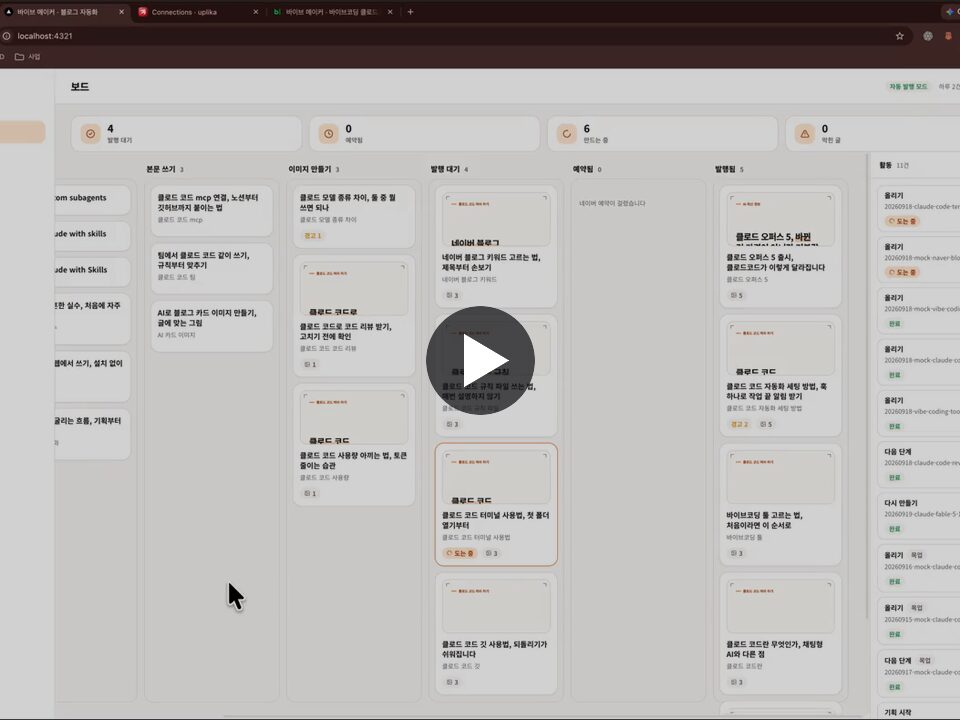Click comment count icon on 네이버 블로그 키워드 card

(x=452, y=295)
